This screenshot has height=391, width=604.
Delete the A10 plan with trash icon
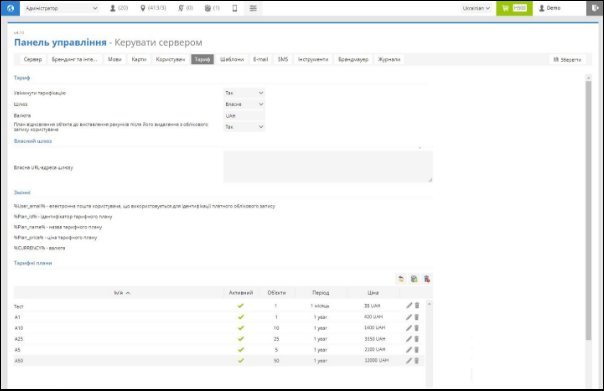point(417,328)
